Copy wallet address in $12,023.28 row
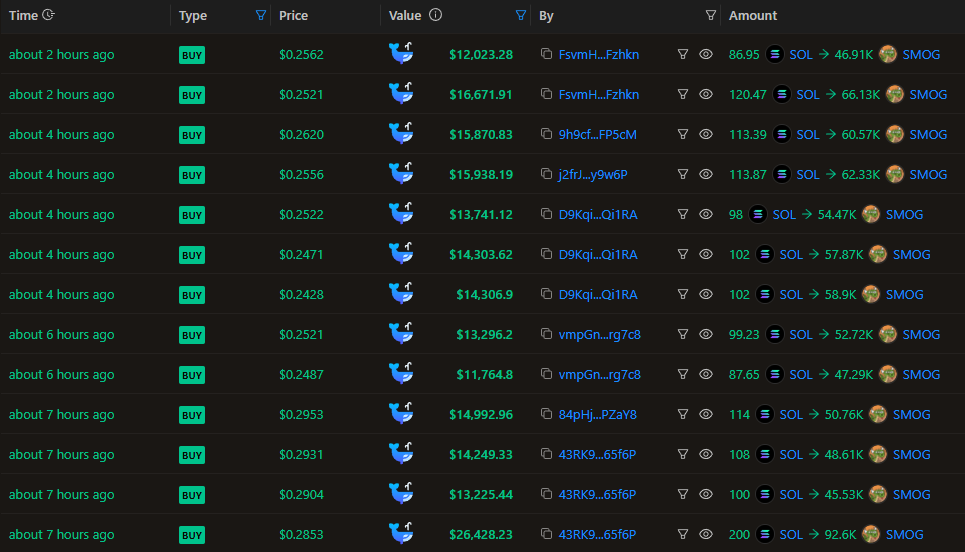 coord(546,54)
